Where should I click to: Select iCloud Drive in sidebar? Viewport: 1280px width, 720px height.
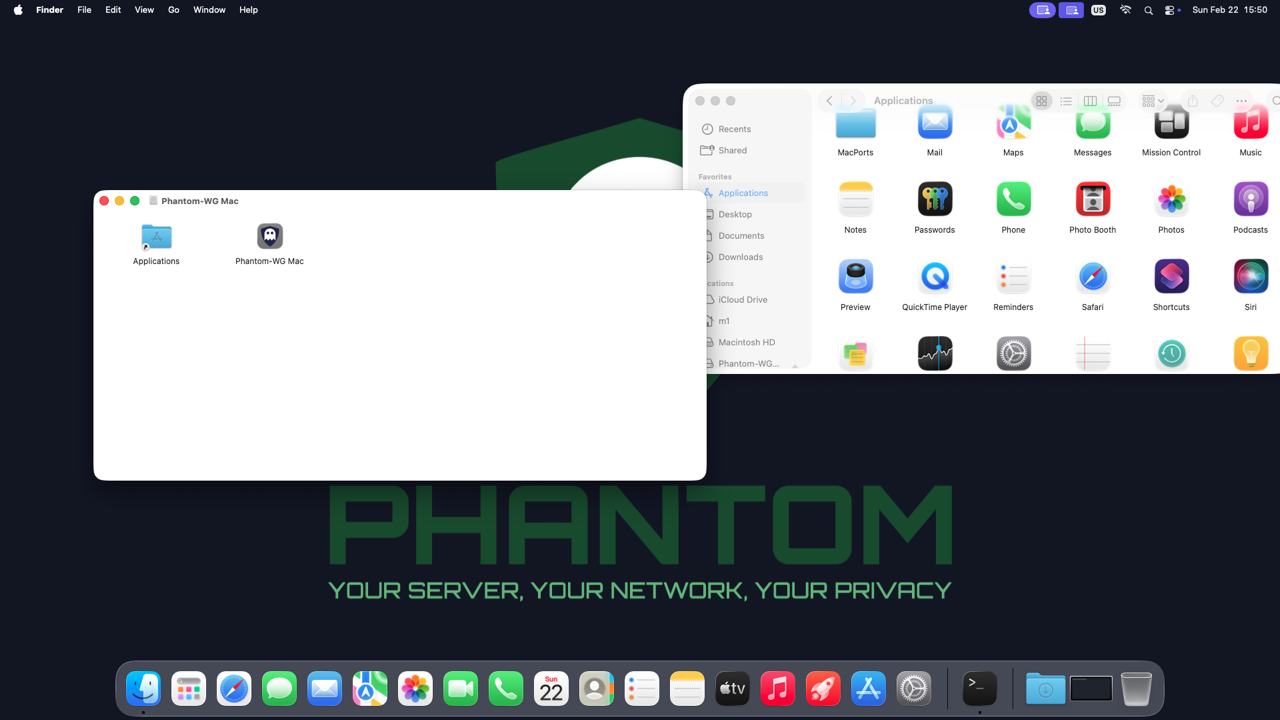coord(742,300)
